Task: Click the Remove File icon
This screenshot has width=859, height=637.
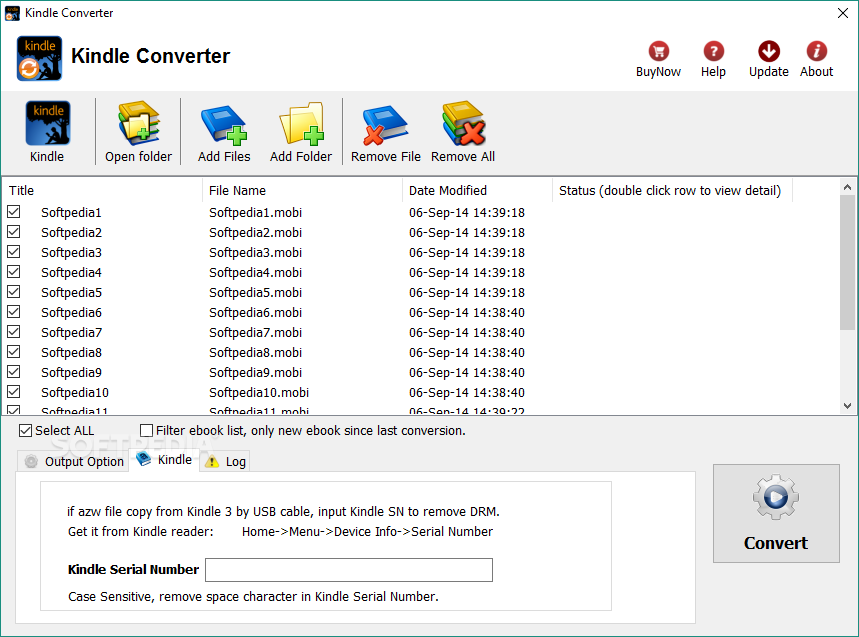Action: click(x=385, y=125)
